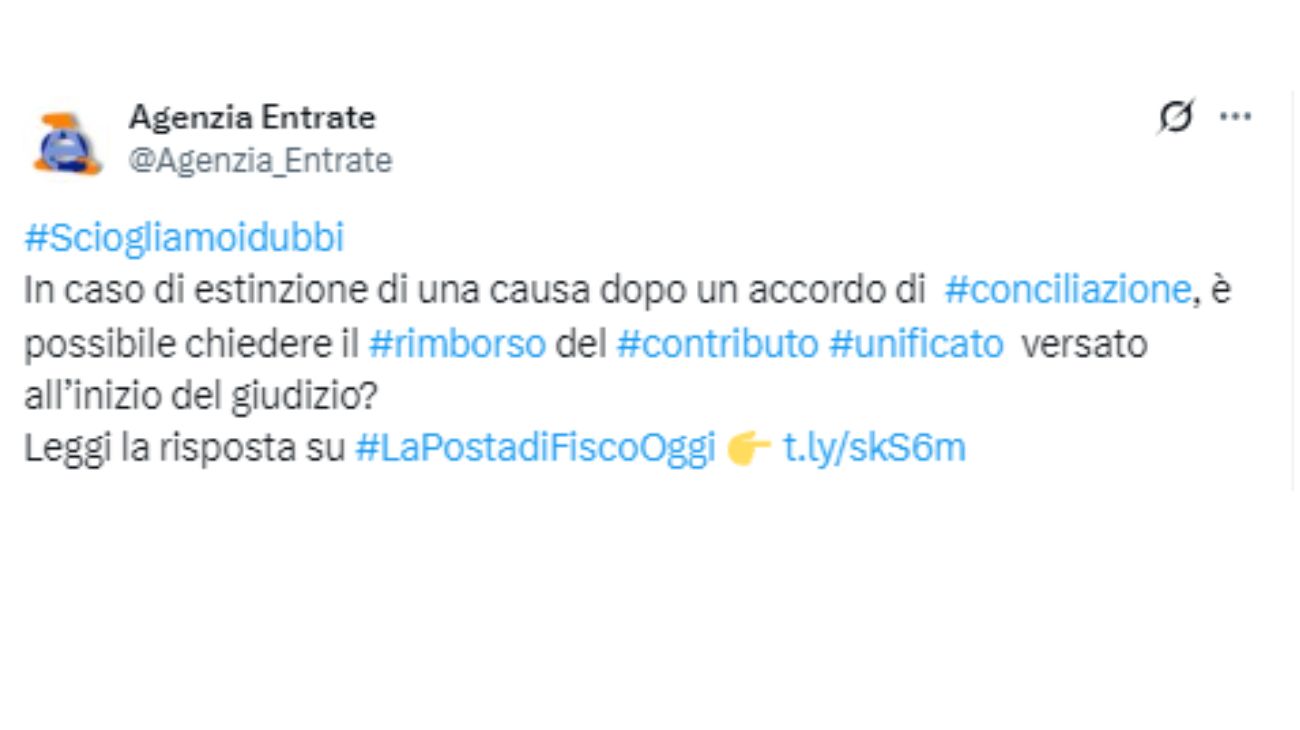Open the #Sciogliamoidubbi hashtag

click(x=184, y=239)
